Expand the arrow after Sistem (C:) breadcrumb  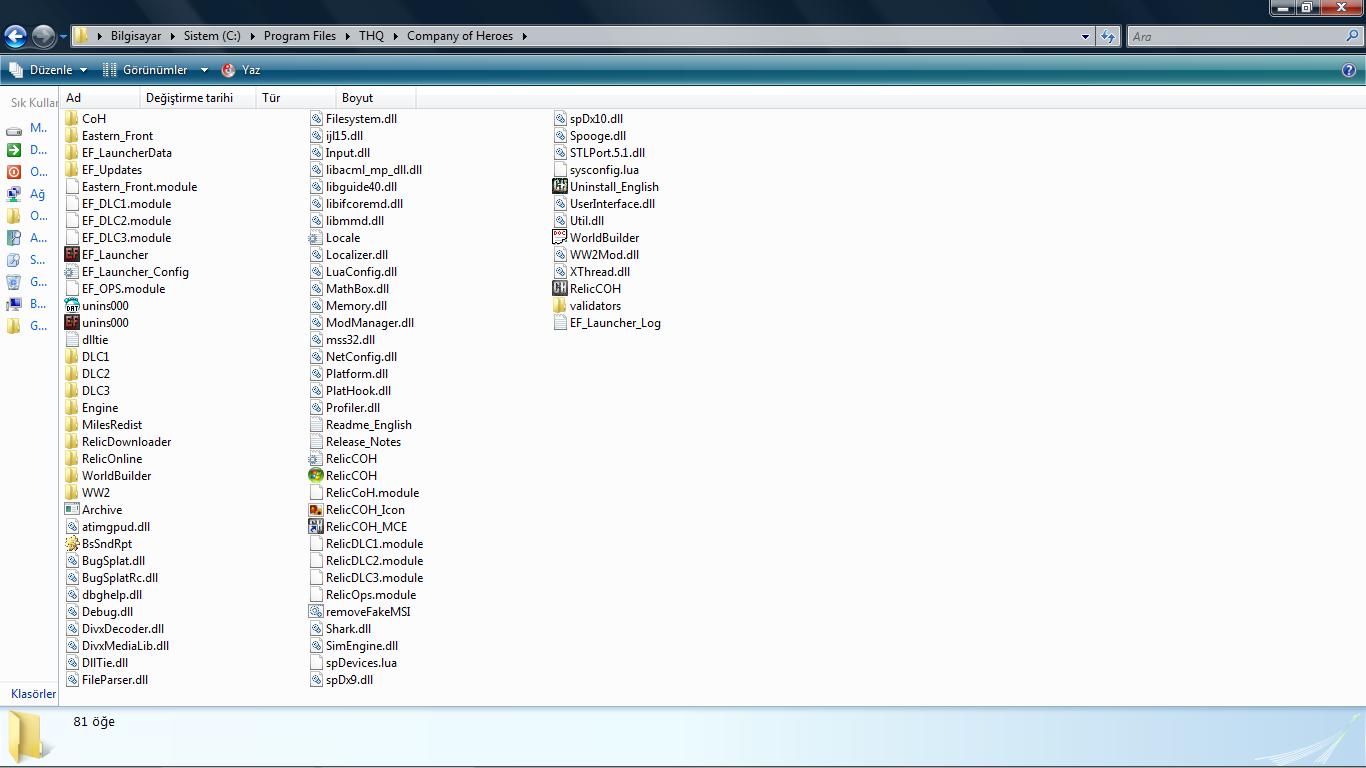[x=251, y=36]
